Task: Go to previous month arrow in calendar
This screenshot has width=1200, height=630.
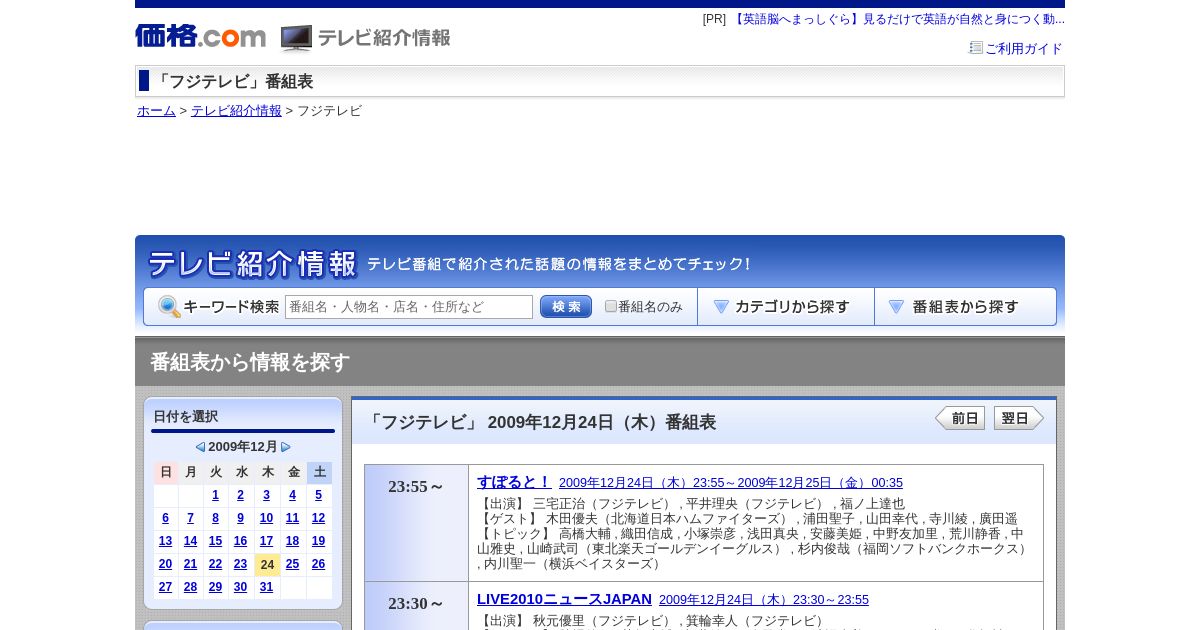Action: pyautogui.click(x=200, y=447)
